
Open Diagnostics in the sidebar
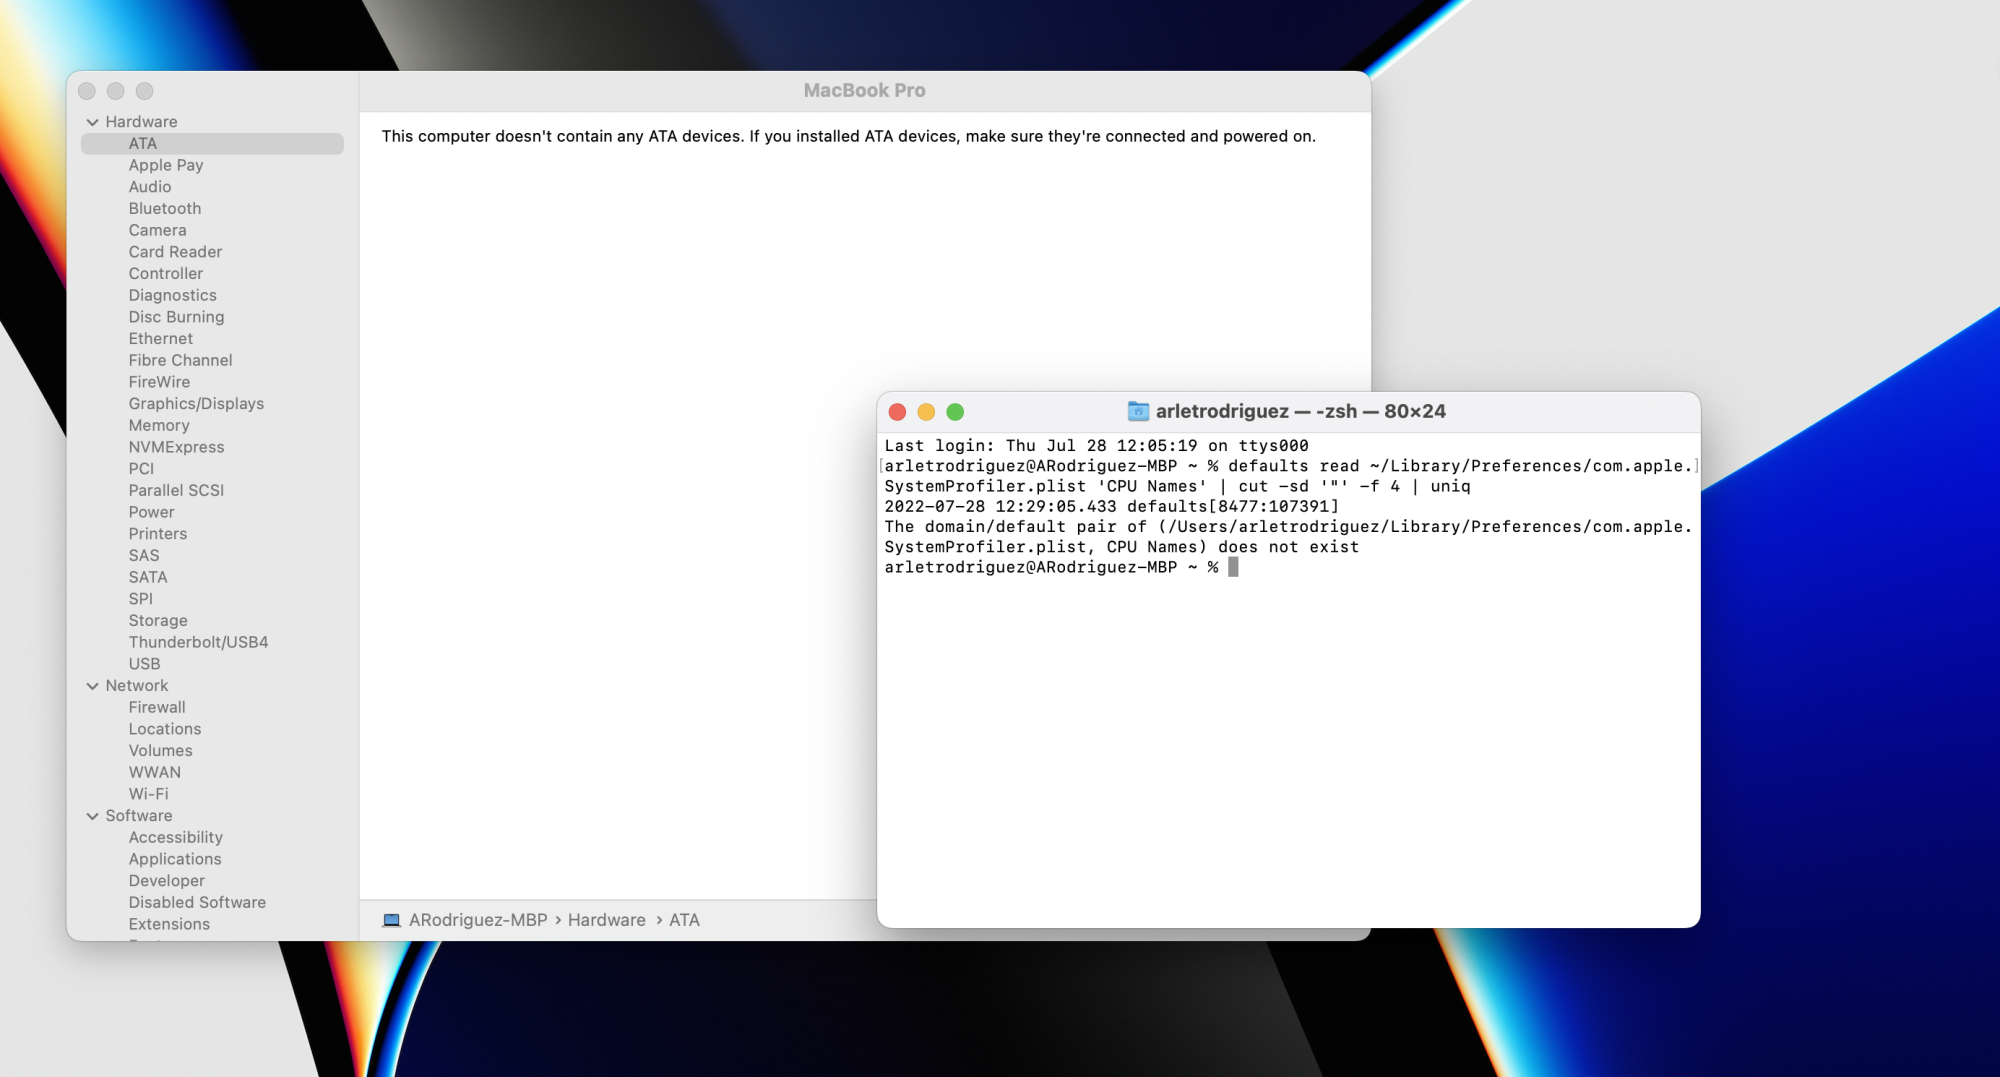click(x=172, y=295)
